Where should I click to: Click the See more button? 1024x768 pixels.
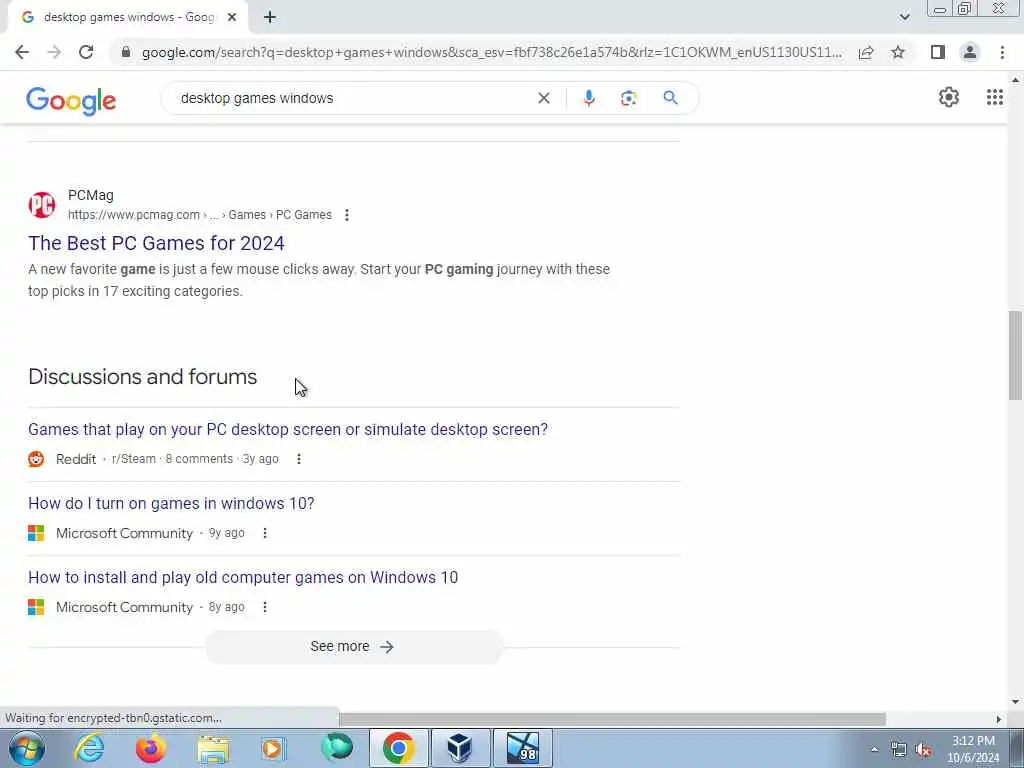tap(354, 647)
